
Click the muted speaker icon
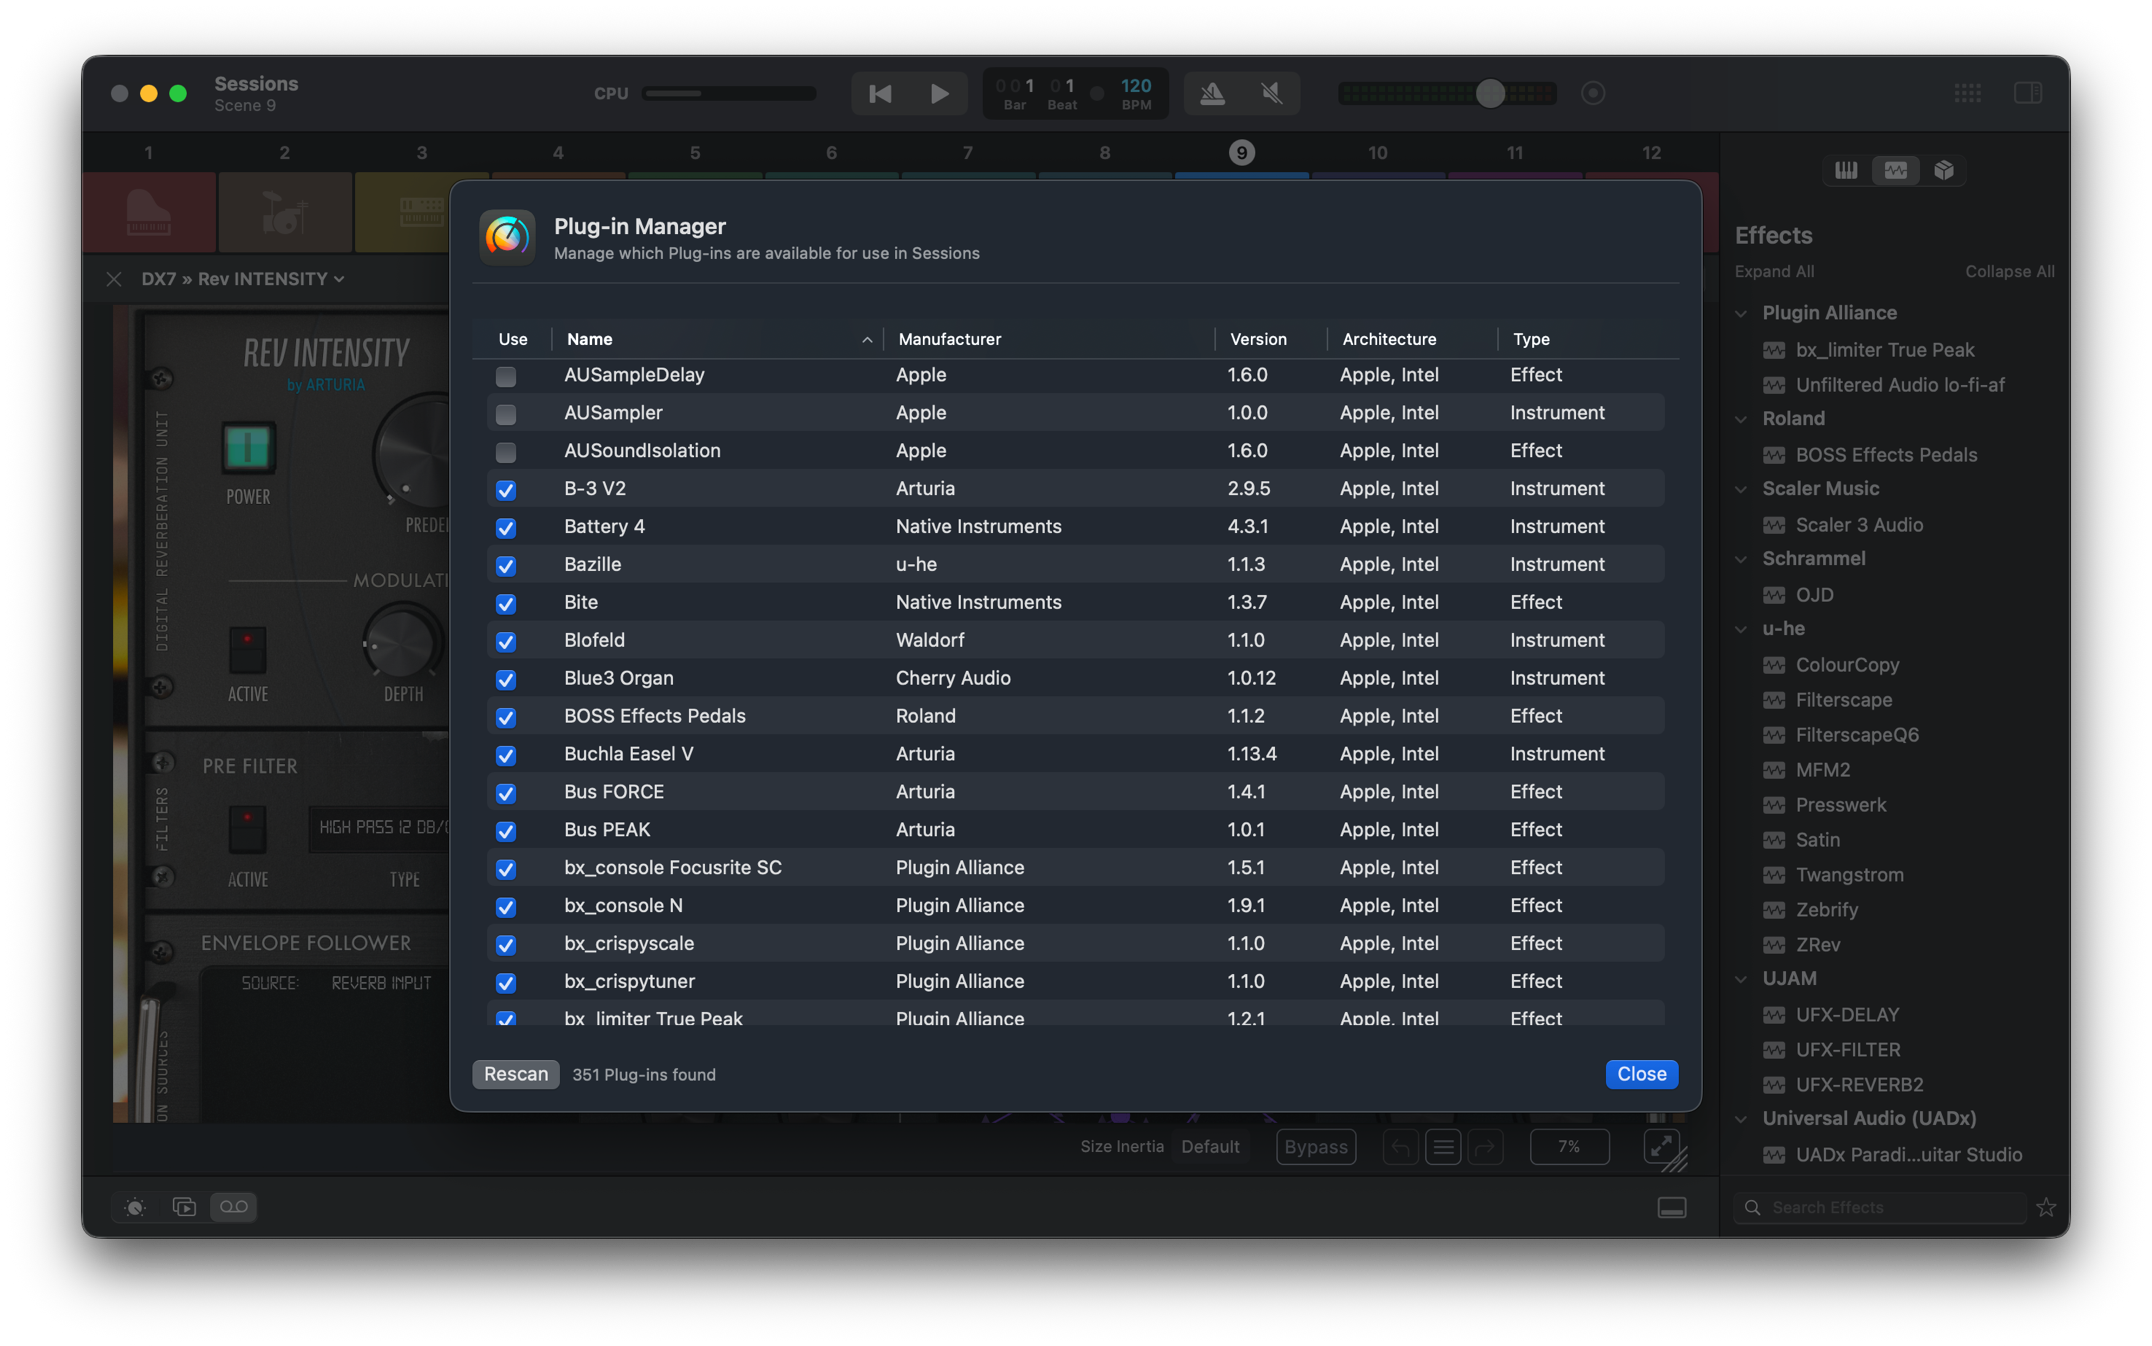1271,93
